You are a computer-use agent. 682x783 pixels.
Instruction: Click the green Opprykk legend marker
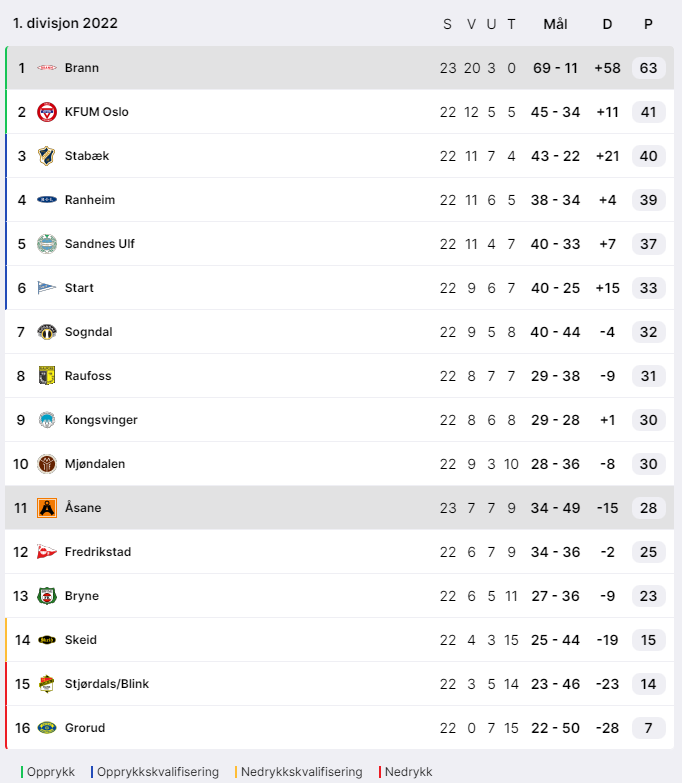click(x=22, y=772)
